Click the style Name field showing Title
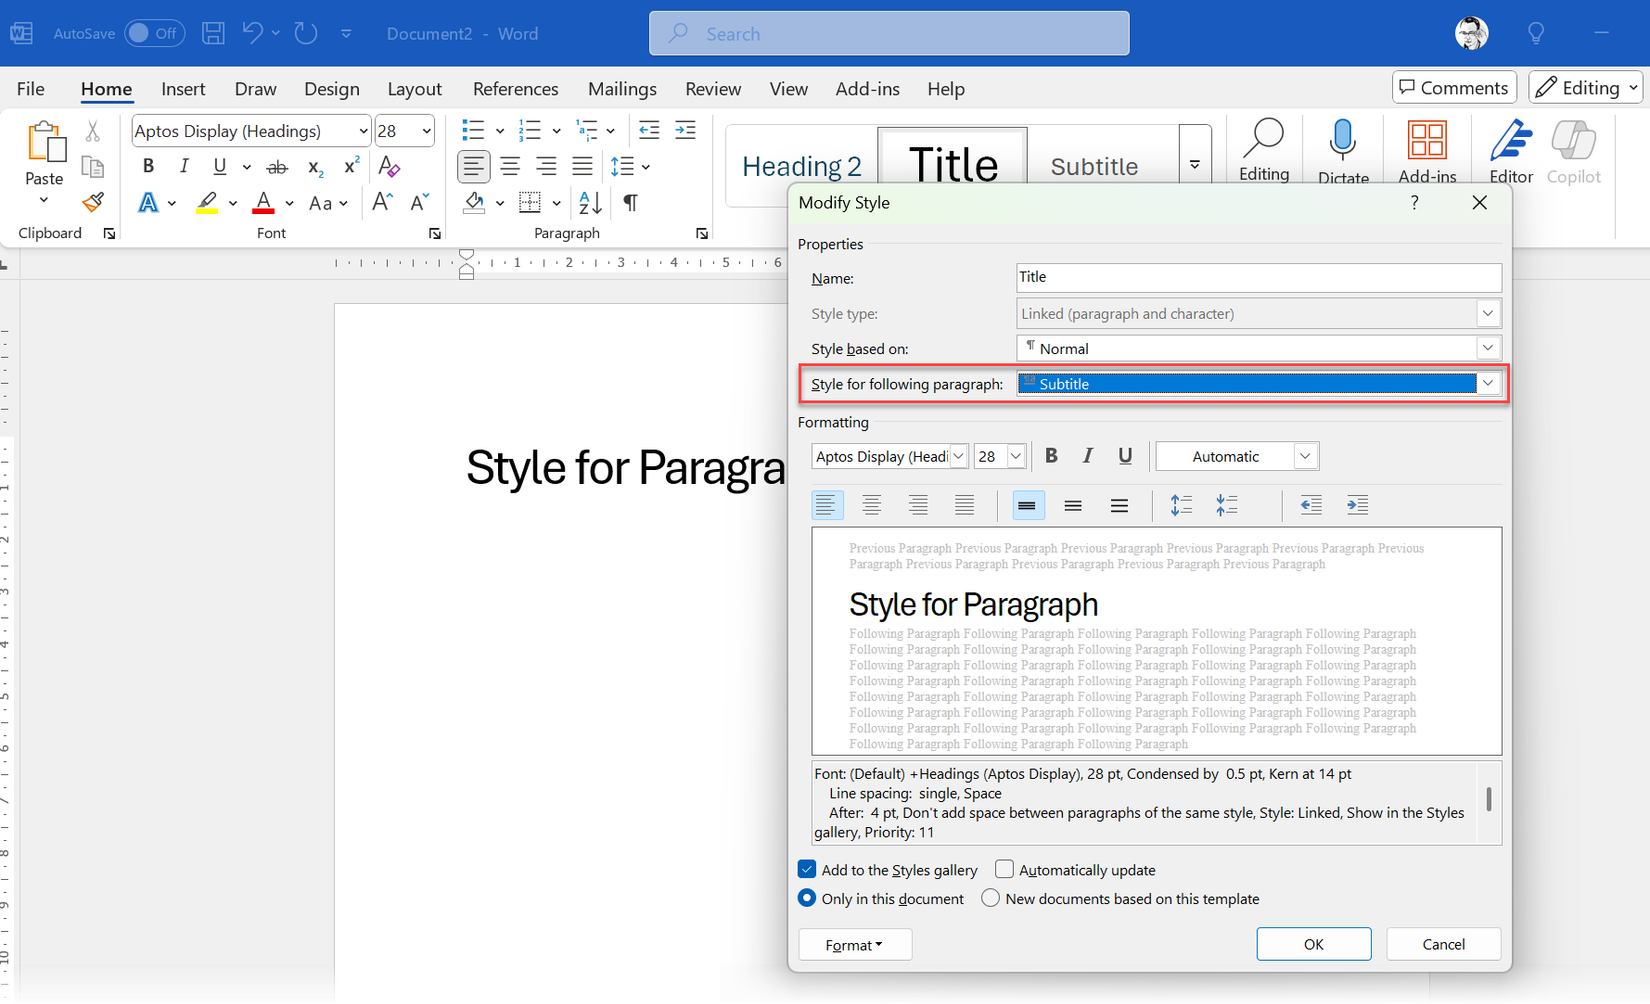This screenshot has width=1650, height=1004. (x=1257, y=277)
